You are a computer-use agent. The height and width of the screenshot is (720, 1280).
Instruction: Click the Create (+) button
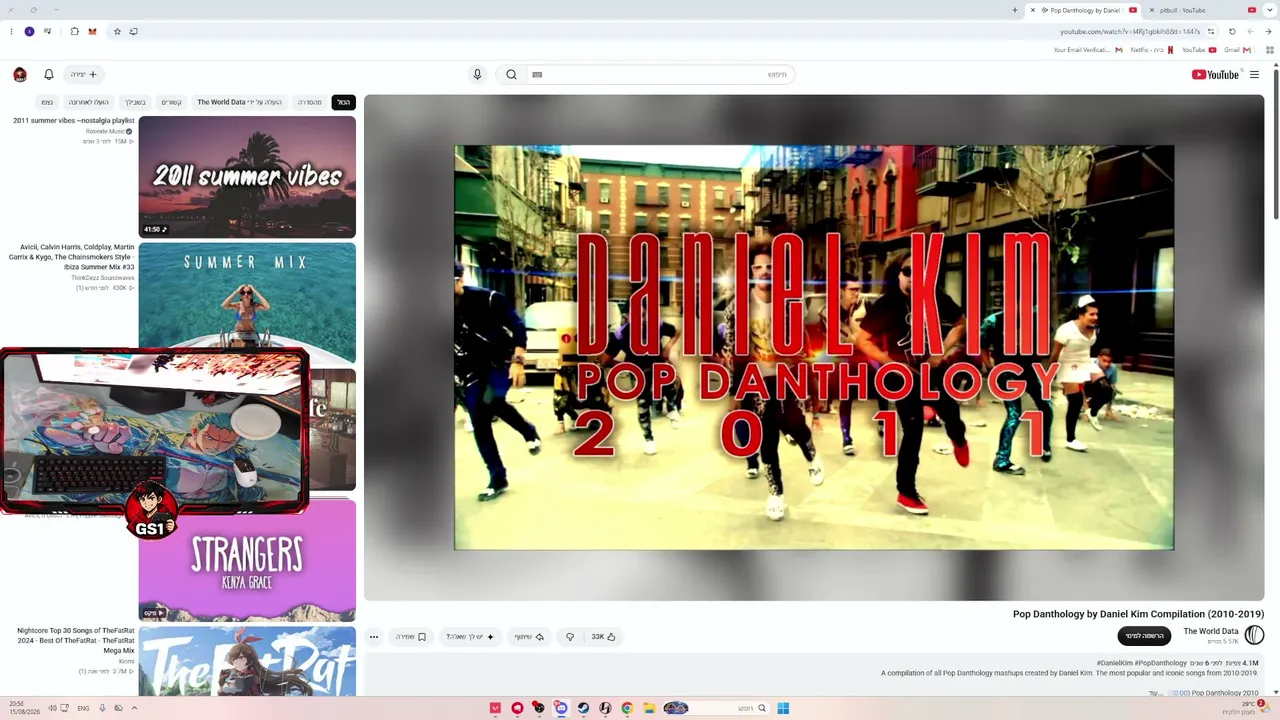tap(84, 74)
